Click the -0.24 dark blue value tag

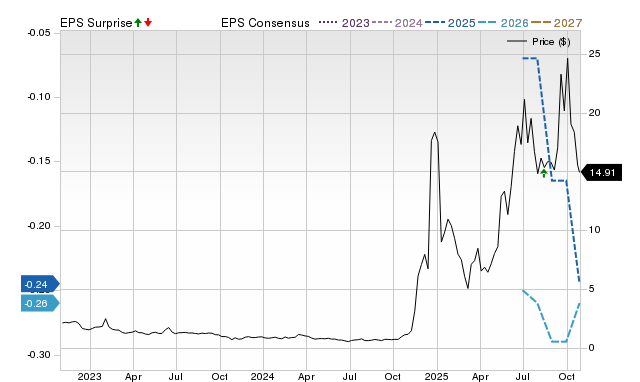[40, 284]
